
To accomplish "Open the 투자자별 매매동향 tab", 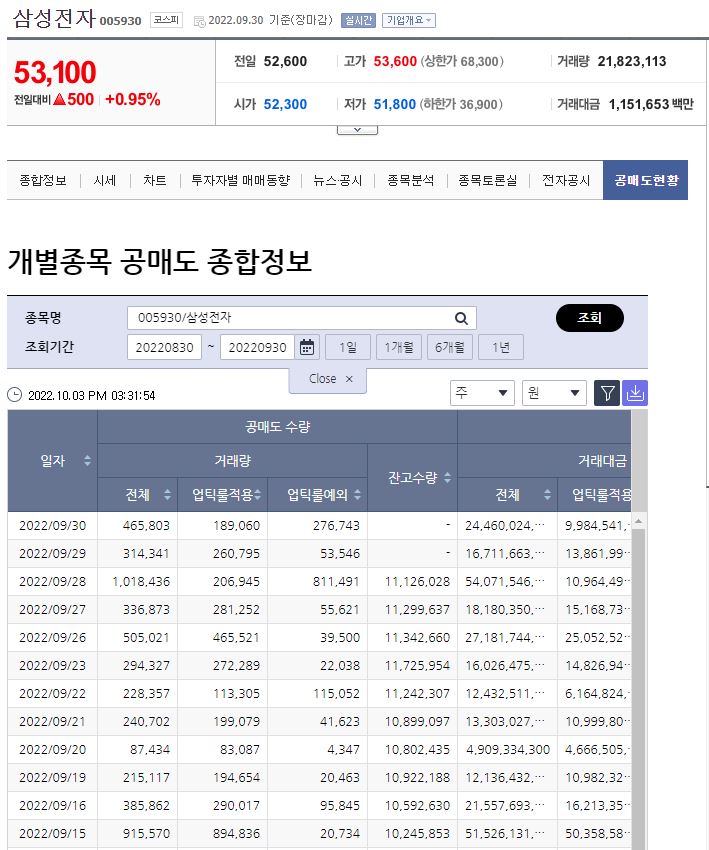I will pos(241,181).
